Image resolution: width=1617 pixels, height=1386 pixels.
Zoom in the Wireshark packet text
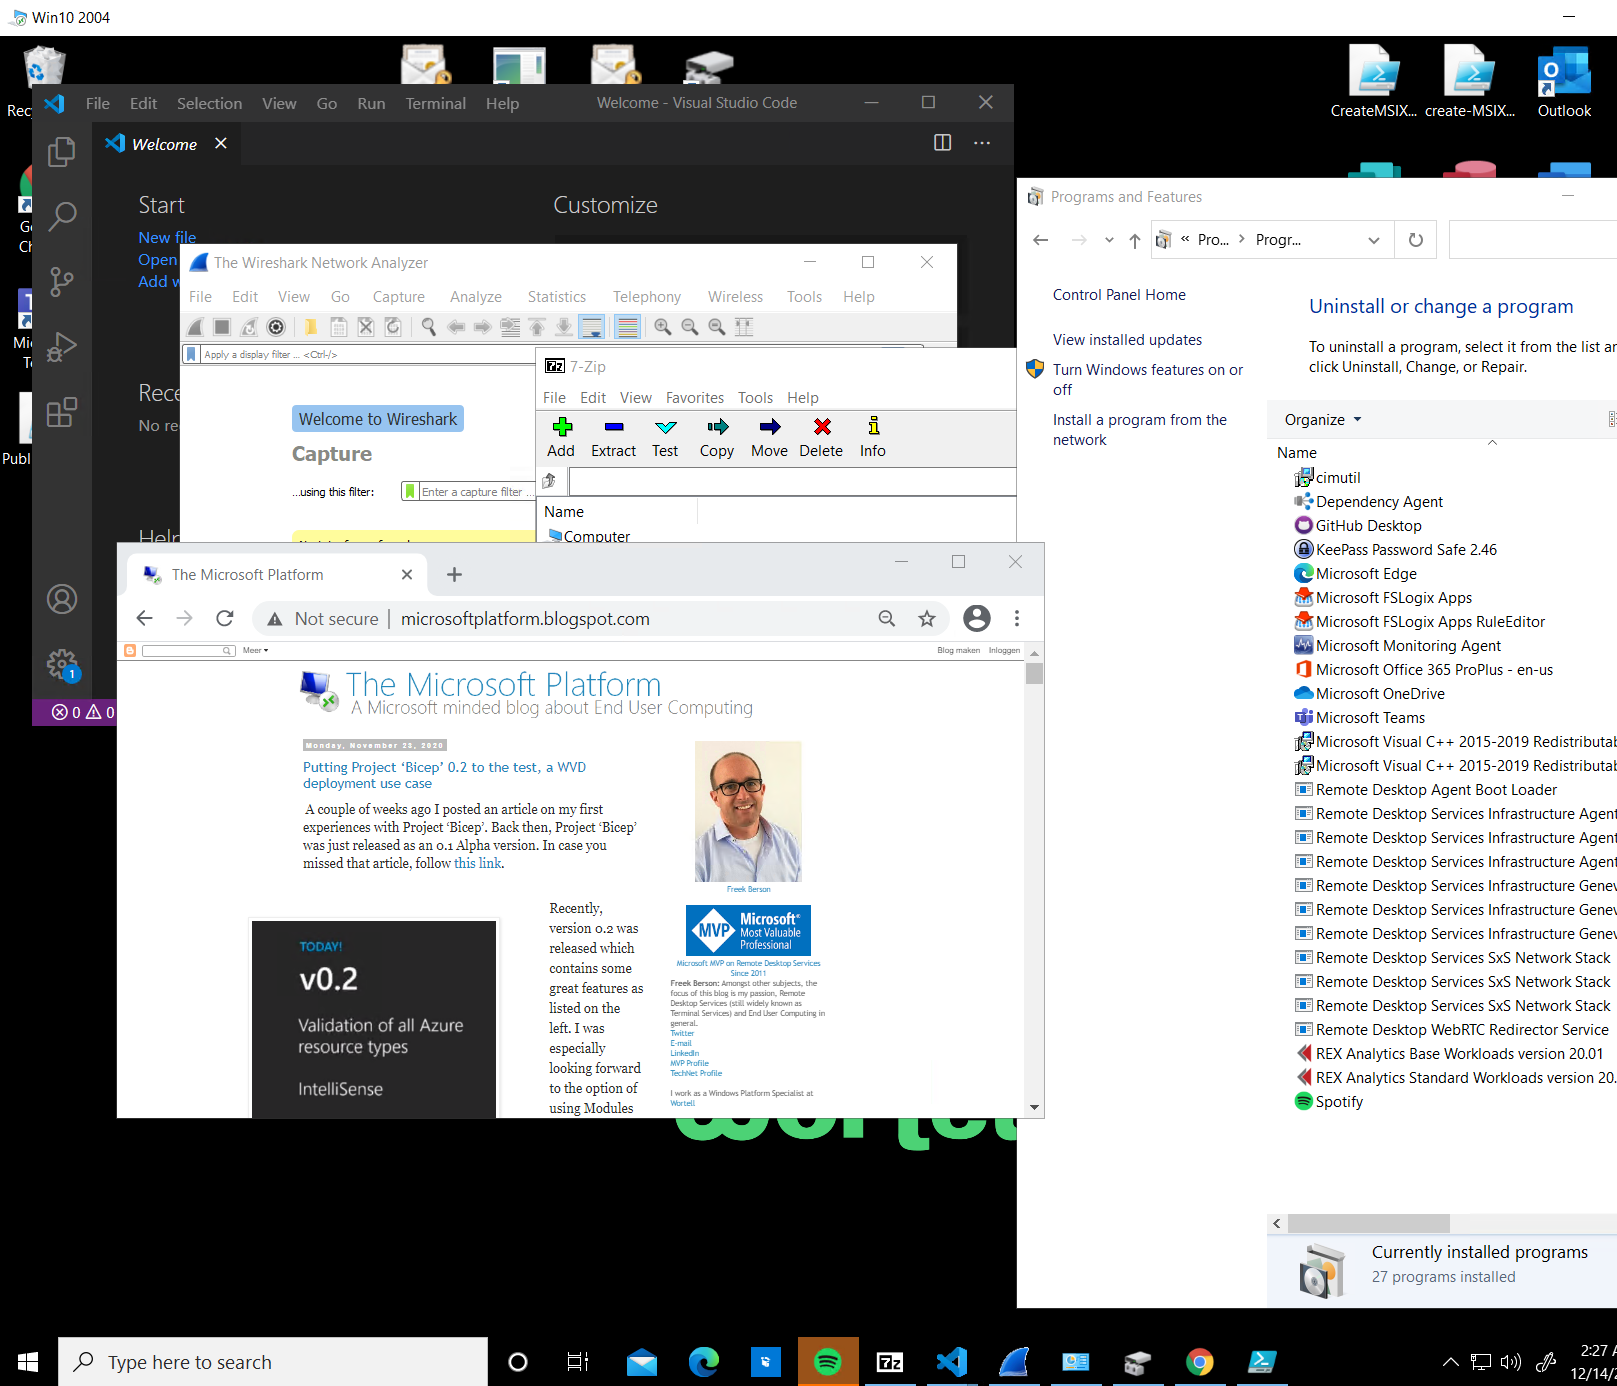pyautogui.click(x=662, y=327)
